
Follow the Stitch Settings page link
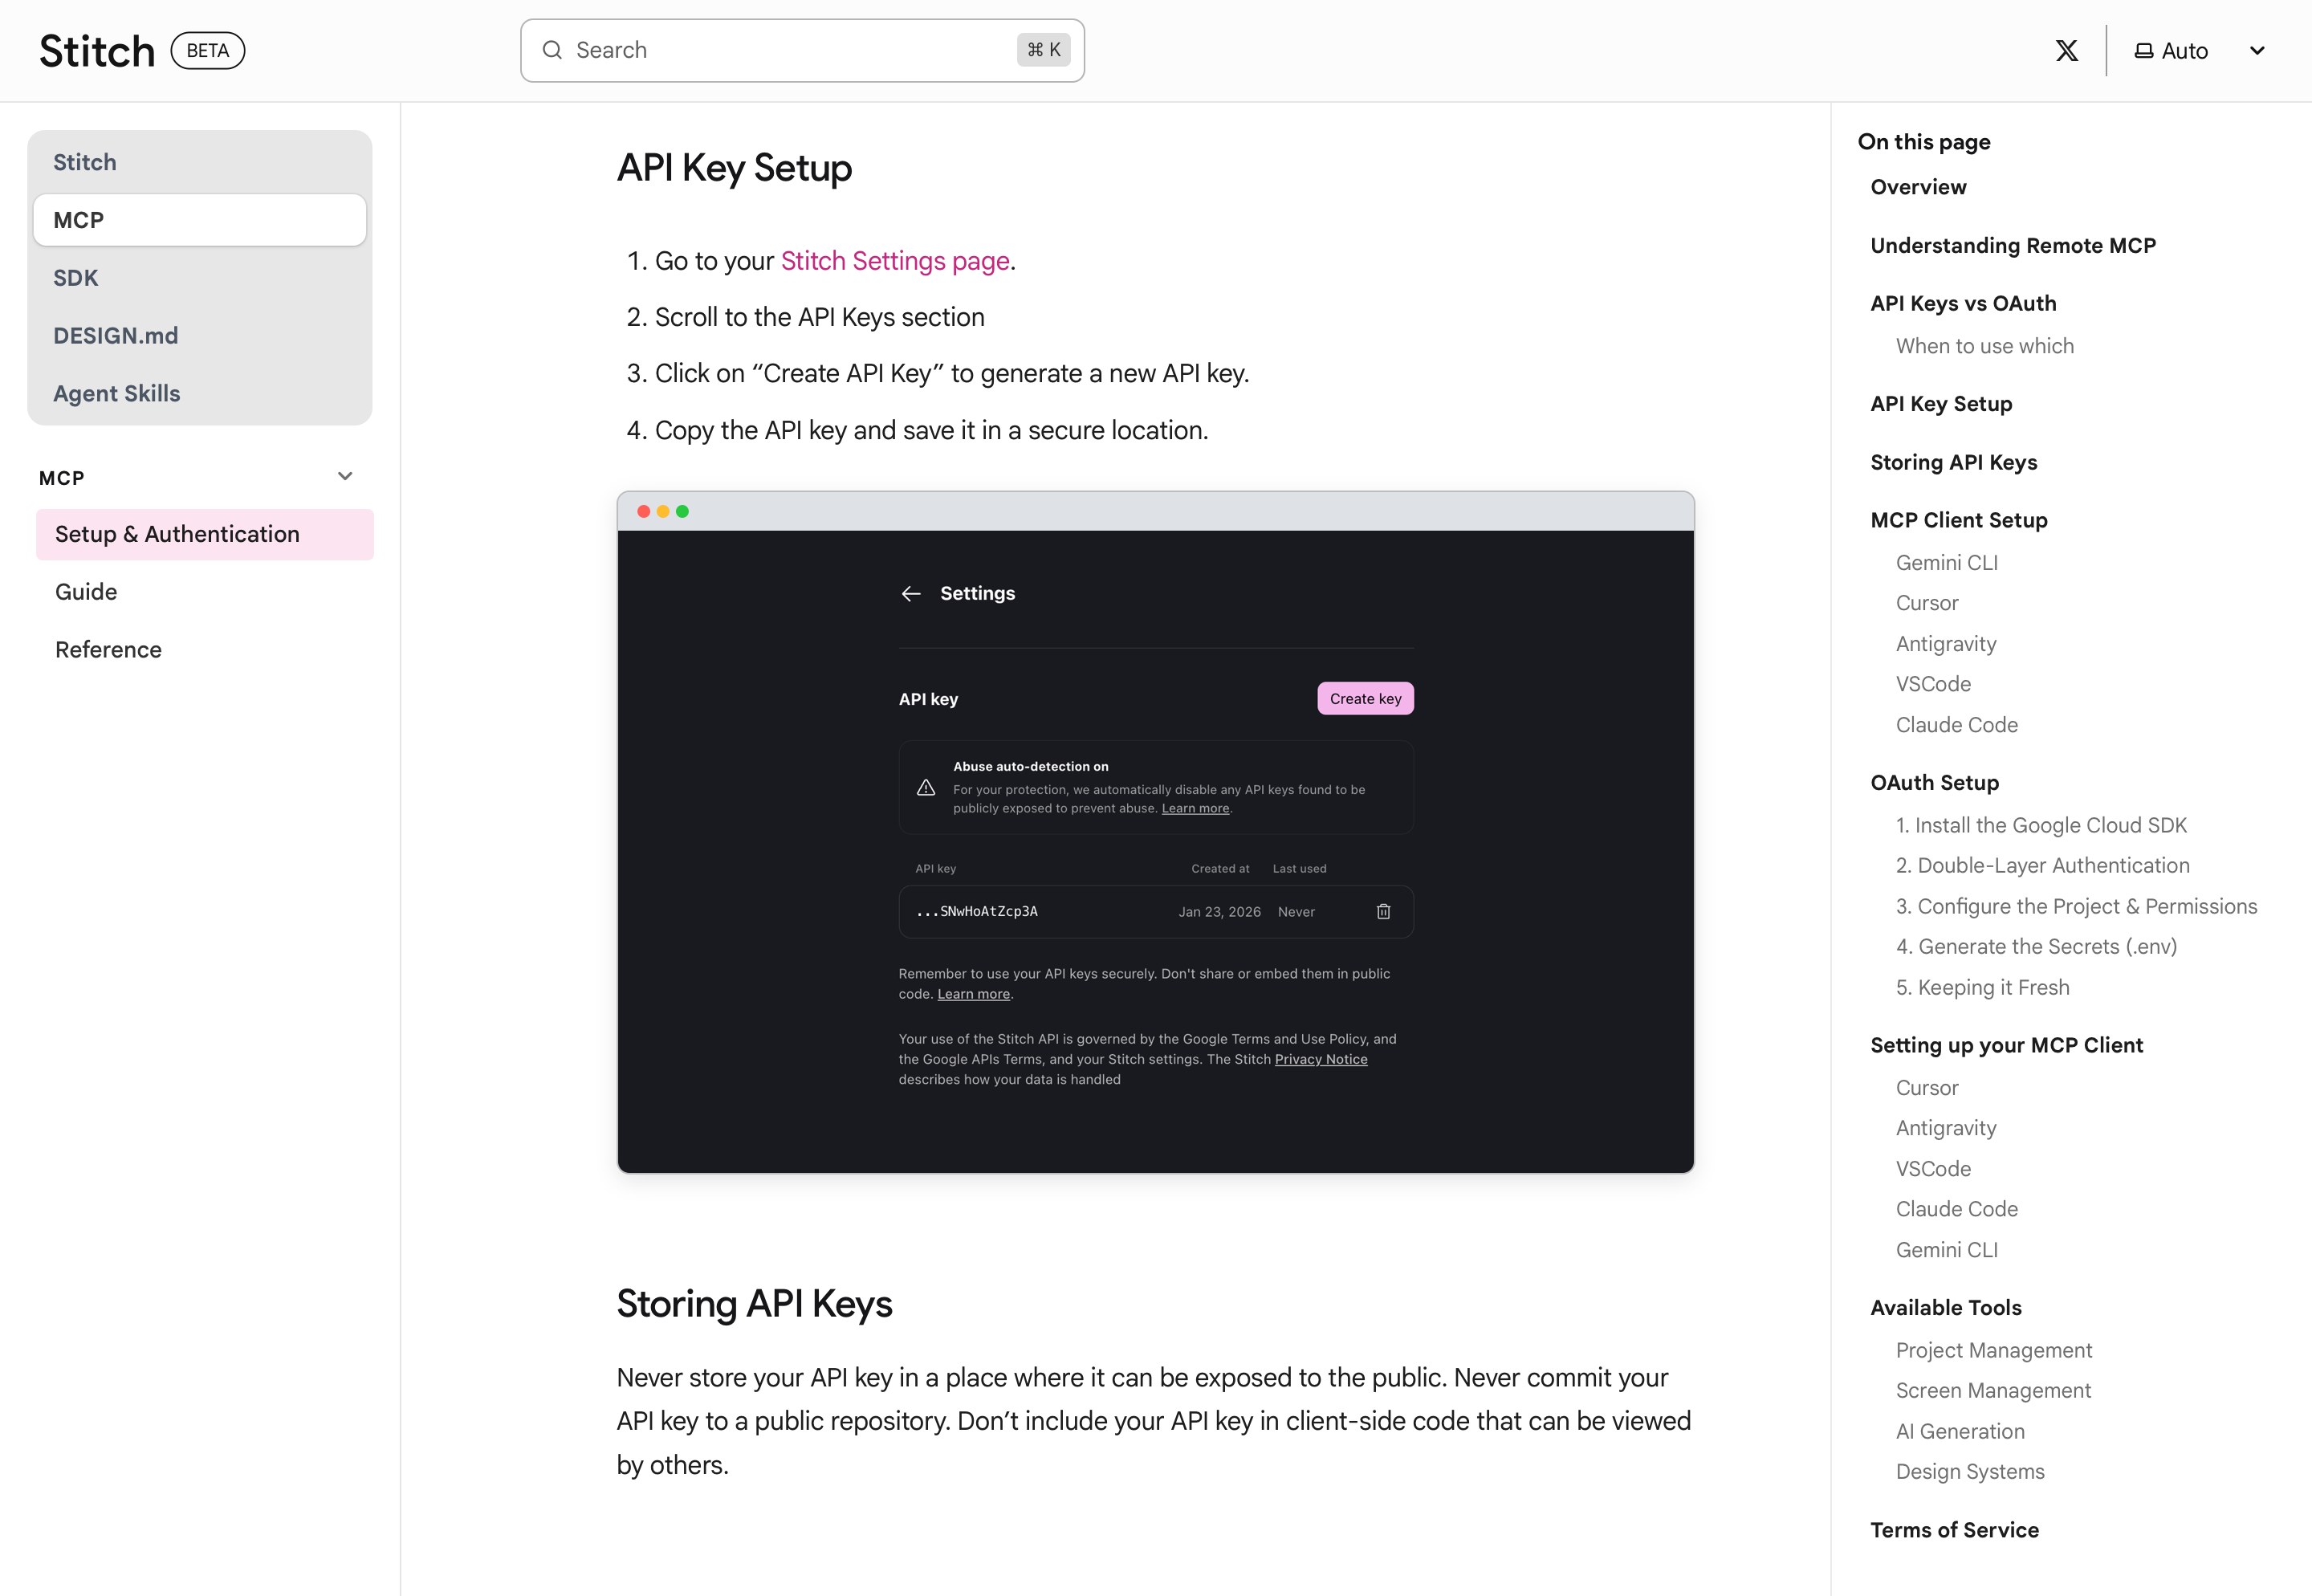(x=895, y=261)
